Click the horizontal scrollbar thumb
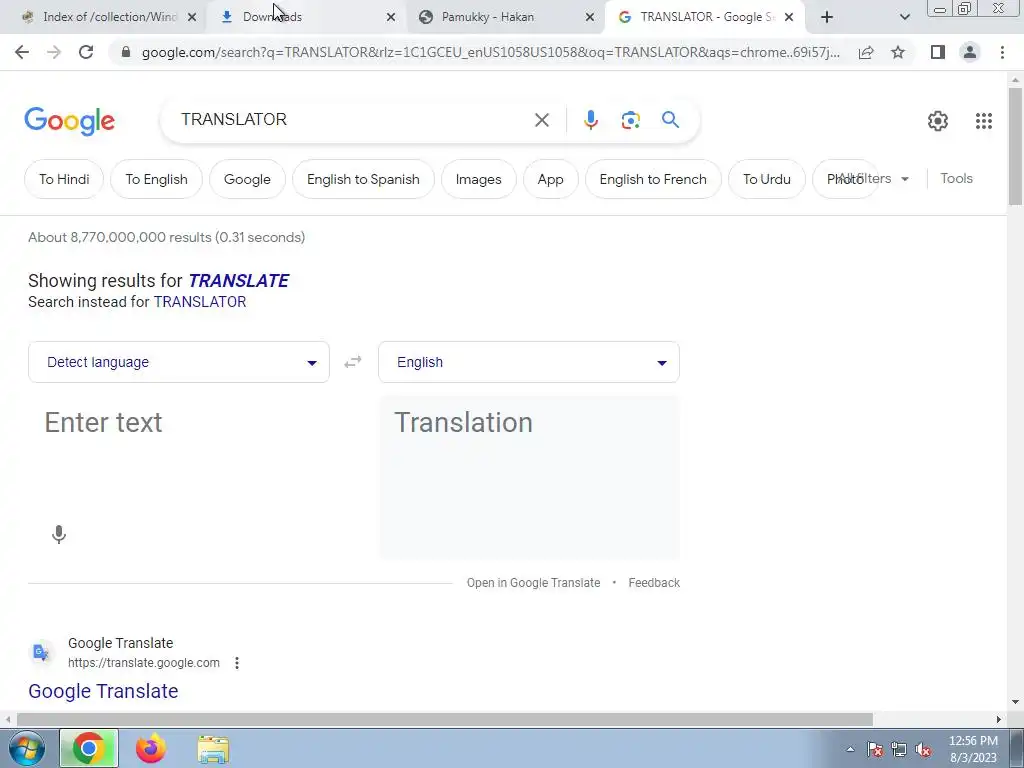The width and height of the screenshot is (1024, 768). [x=445, y=719]
